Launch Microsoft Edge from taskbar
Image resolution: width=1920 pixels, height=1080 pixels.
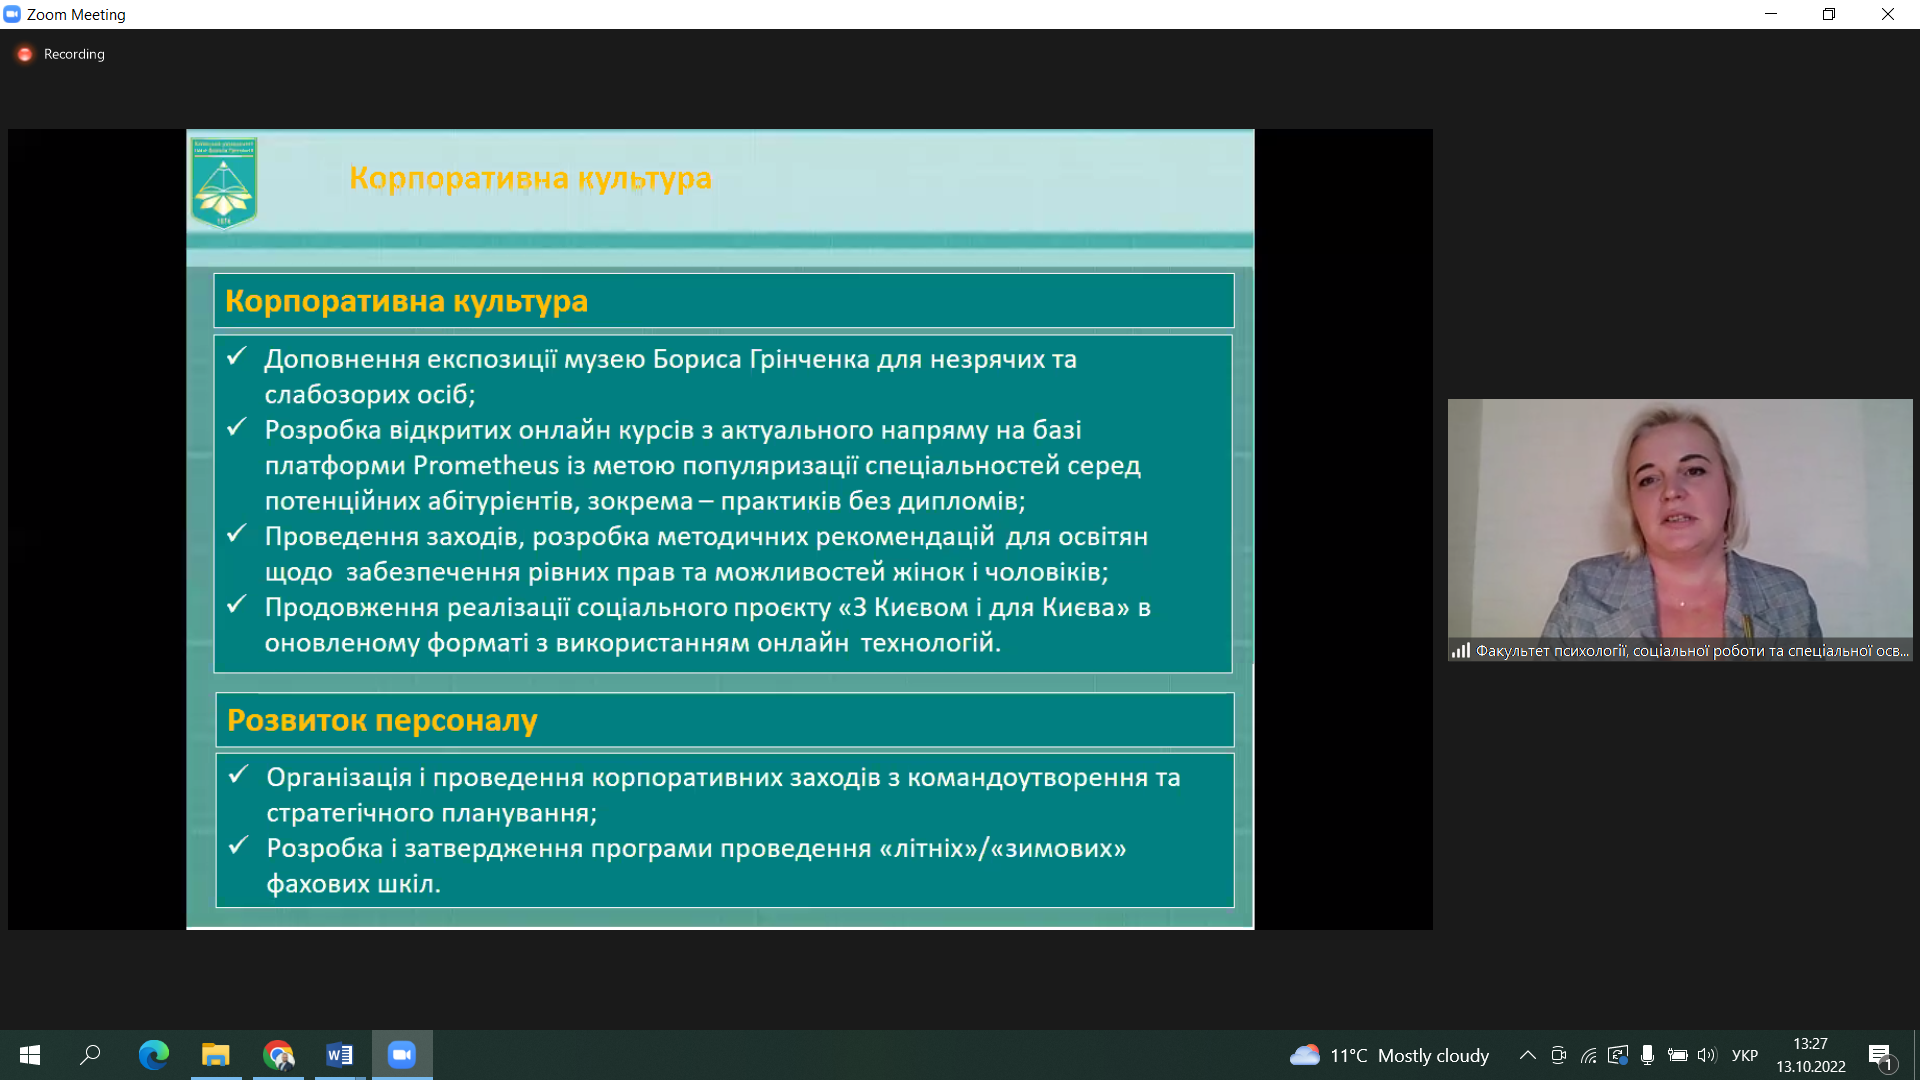click(153, 1055)
